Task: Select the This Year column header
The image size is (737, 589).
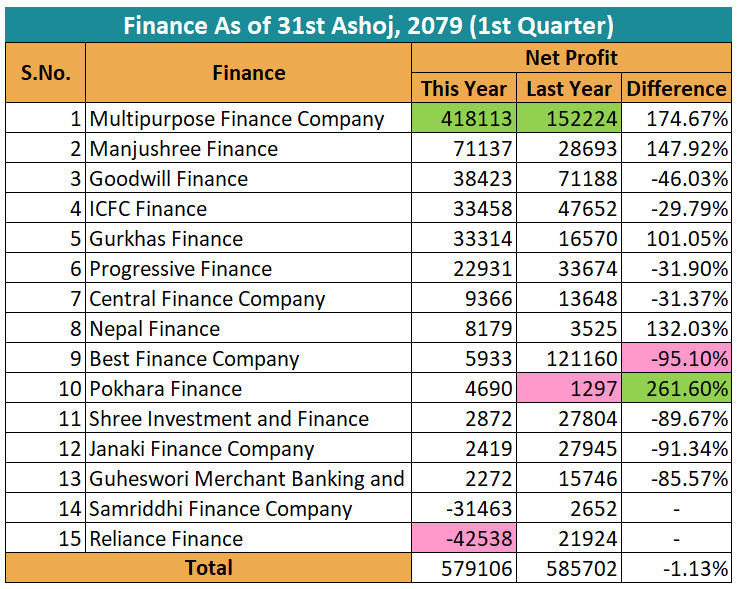Action: click(464, 88)
